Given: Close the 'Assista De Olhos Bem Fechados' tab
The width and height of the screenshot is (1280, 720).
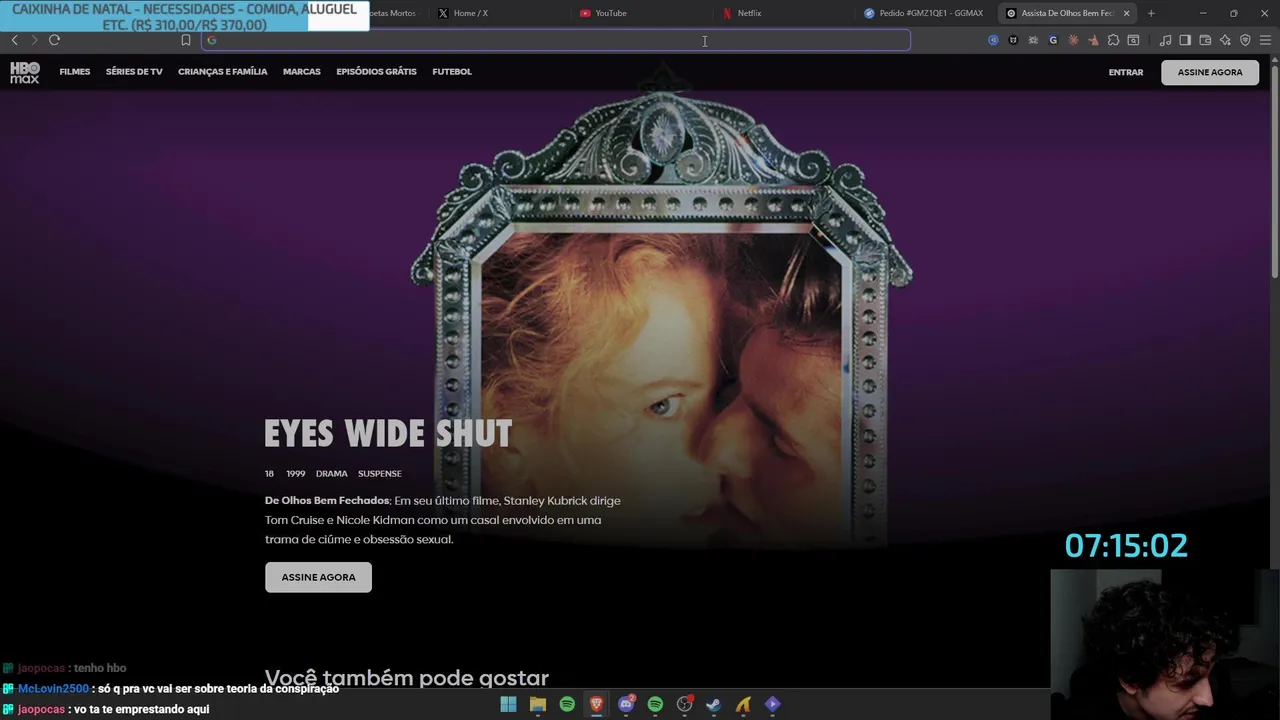Looking at the screenshot, I should click(x=1127, y=13).
